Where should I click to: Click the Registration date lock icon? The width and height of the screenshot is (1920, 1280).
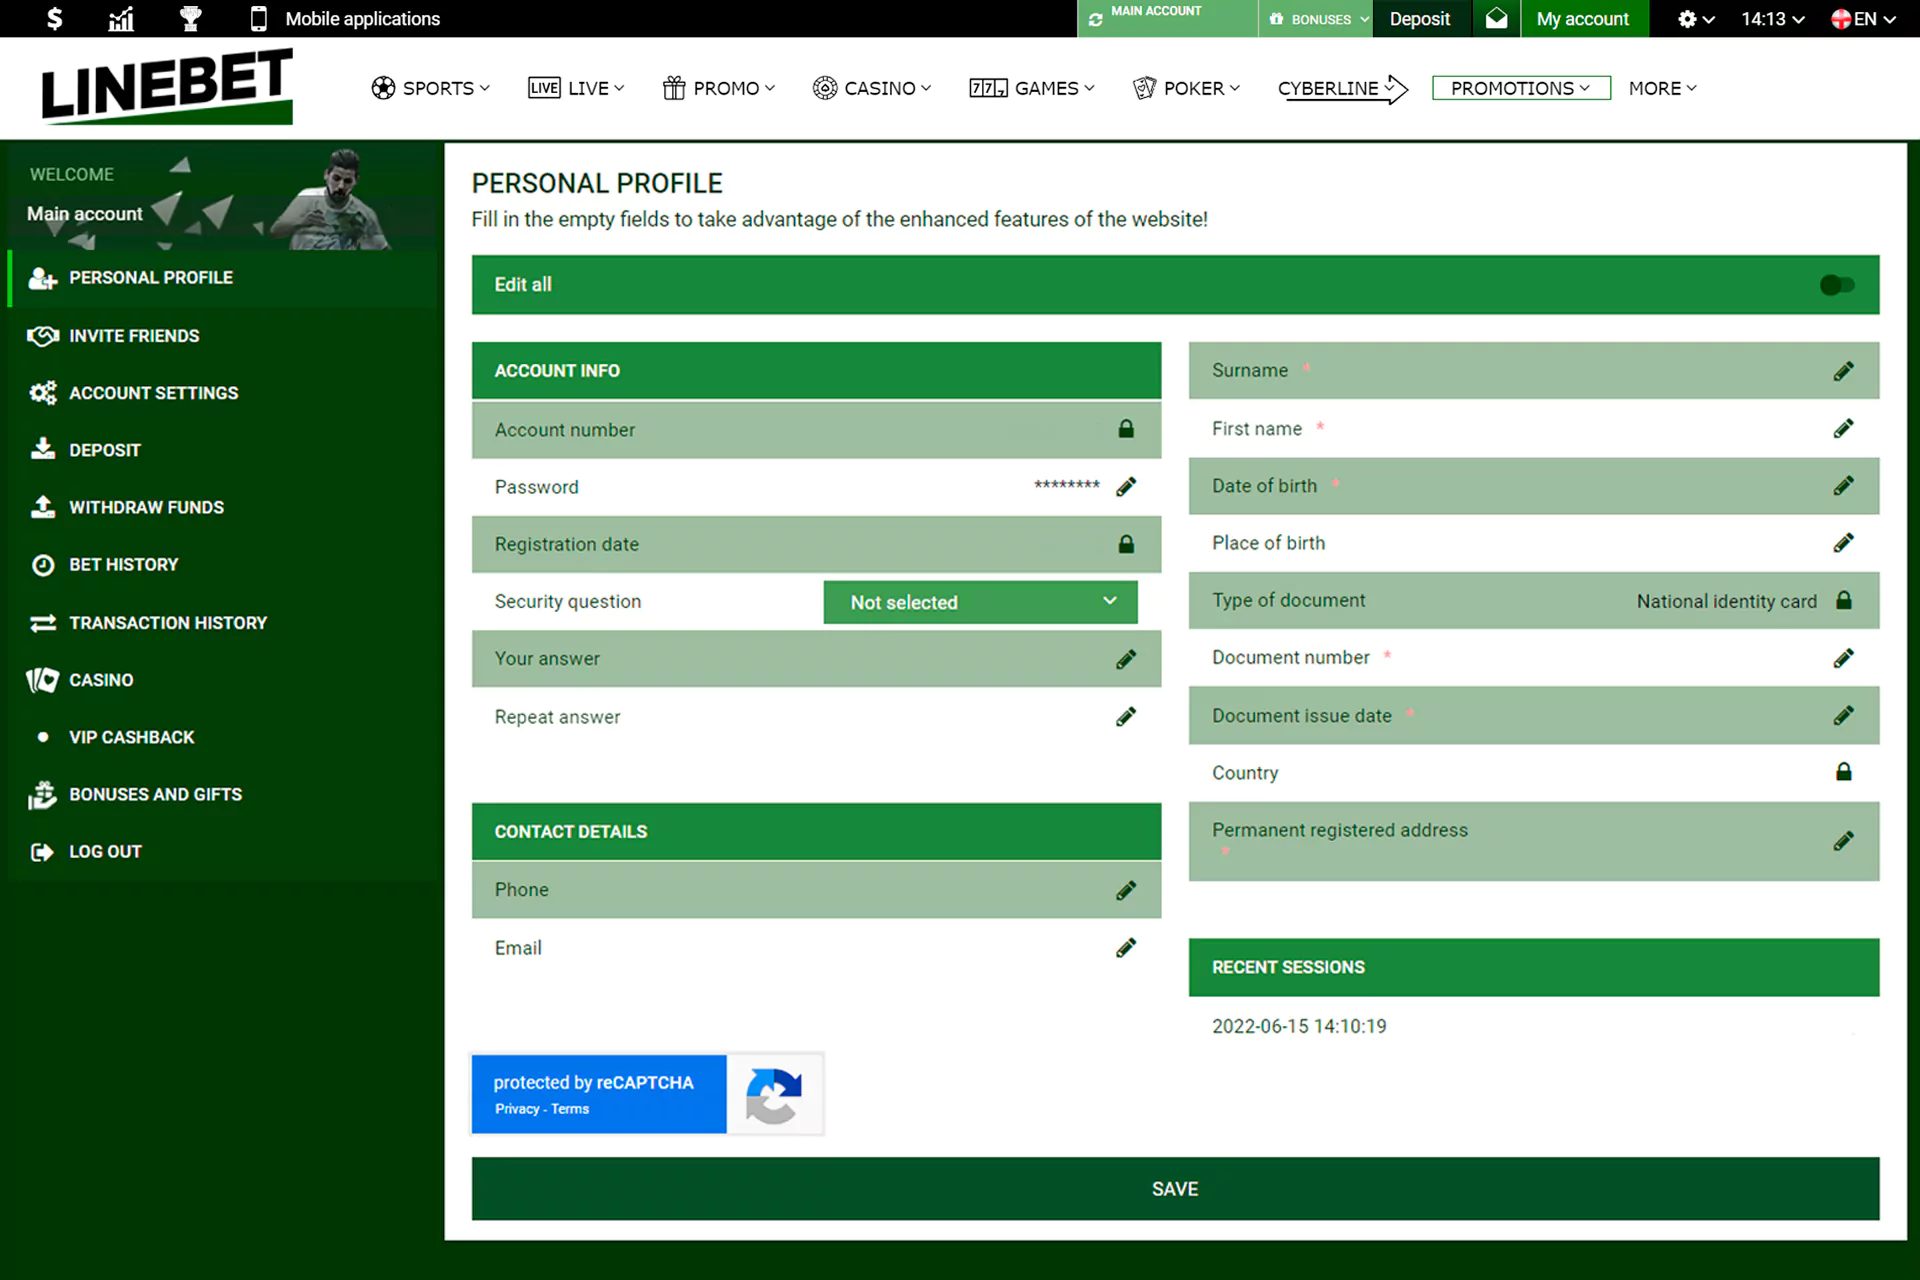(x=1126, y=544)
